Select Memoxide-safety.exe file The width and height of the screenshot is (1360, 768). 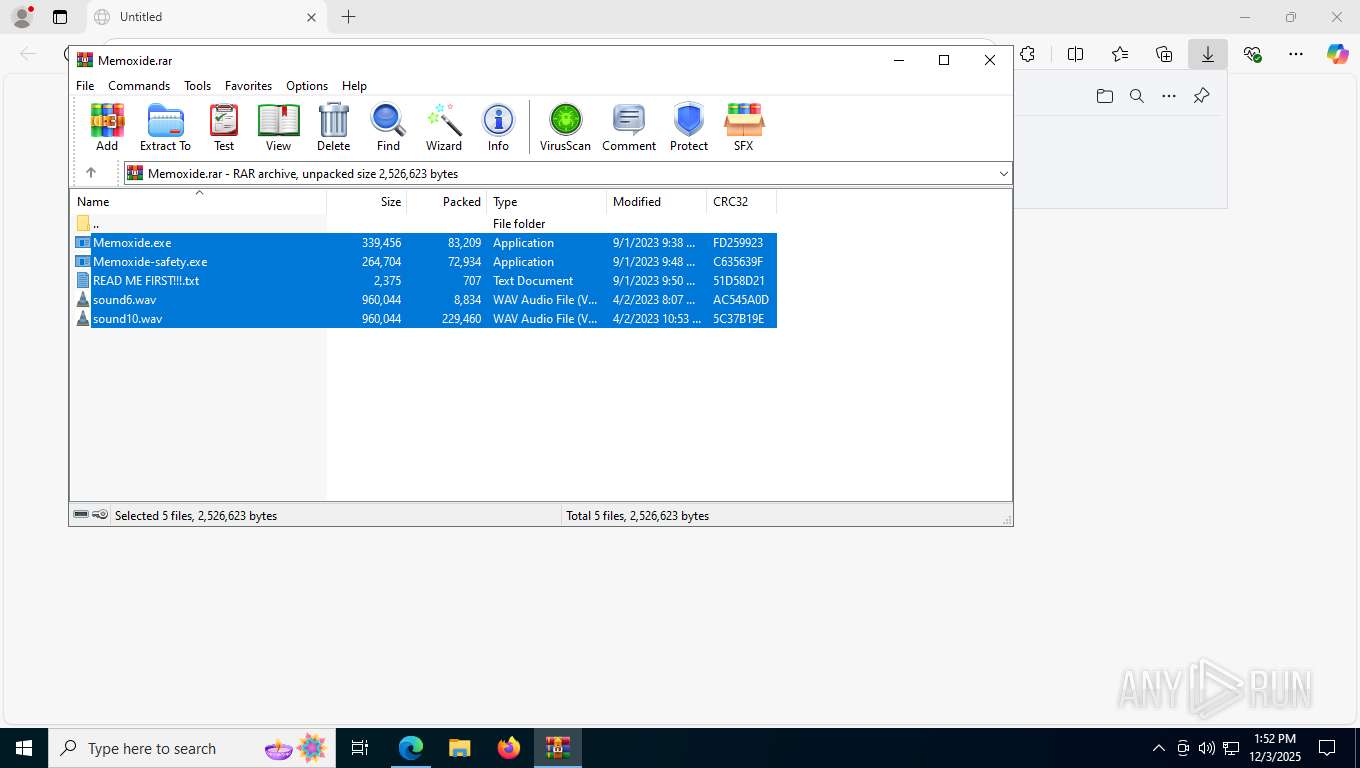point(425,262)
